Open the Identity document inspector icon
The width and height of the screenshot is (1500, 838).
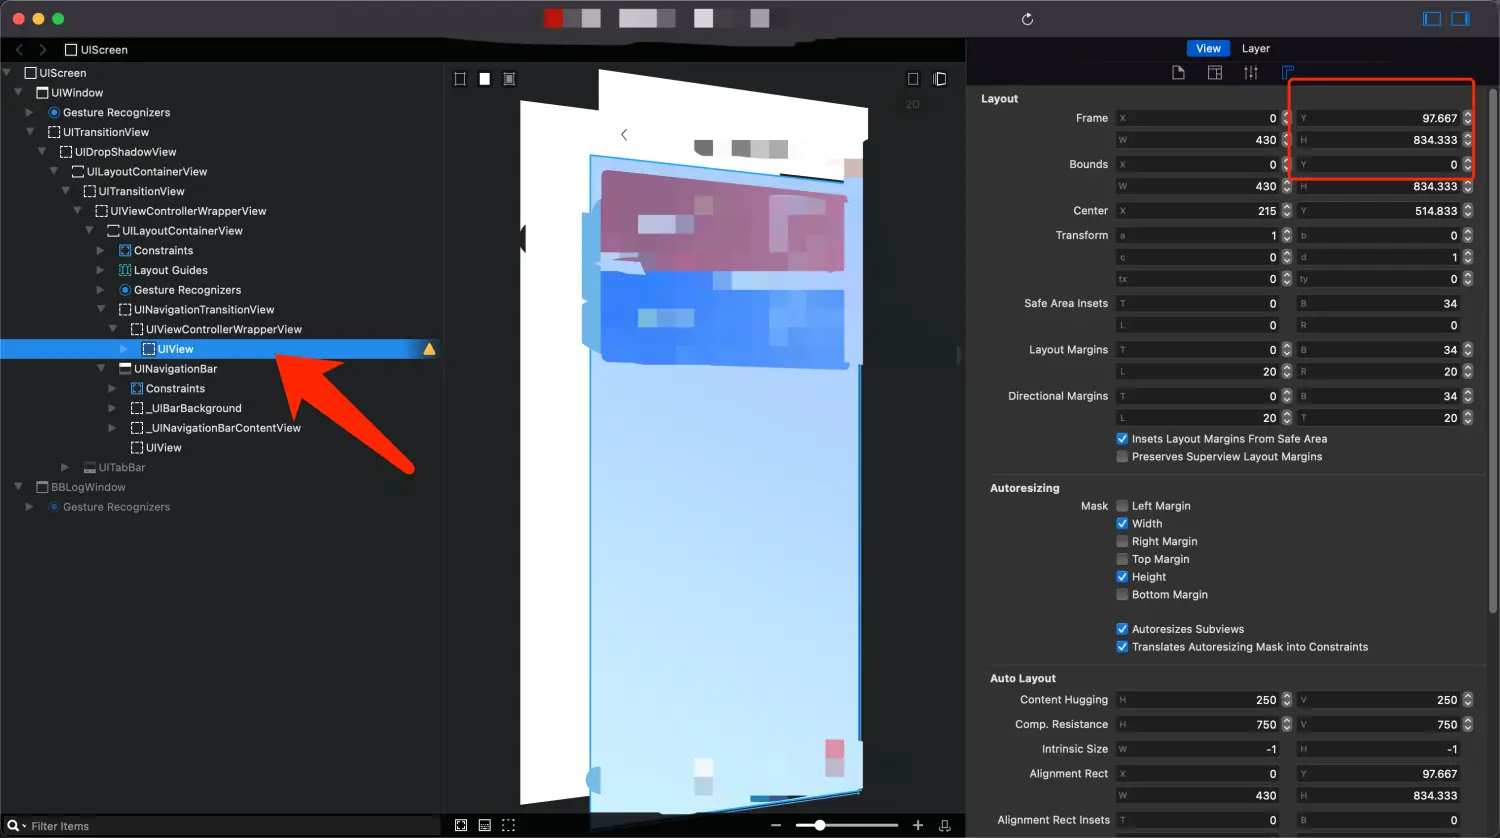click(1178, 72)
